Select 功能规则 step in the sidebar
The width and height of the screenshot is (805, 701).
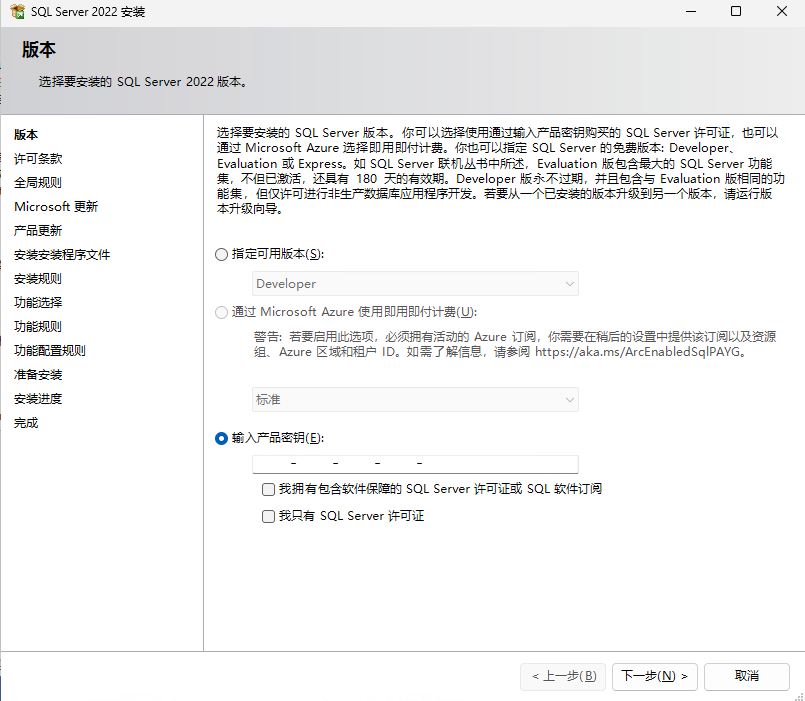pyautogui.click(x=38, y=327)
